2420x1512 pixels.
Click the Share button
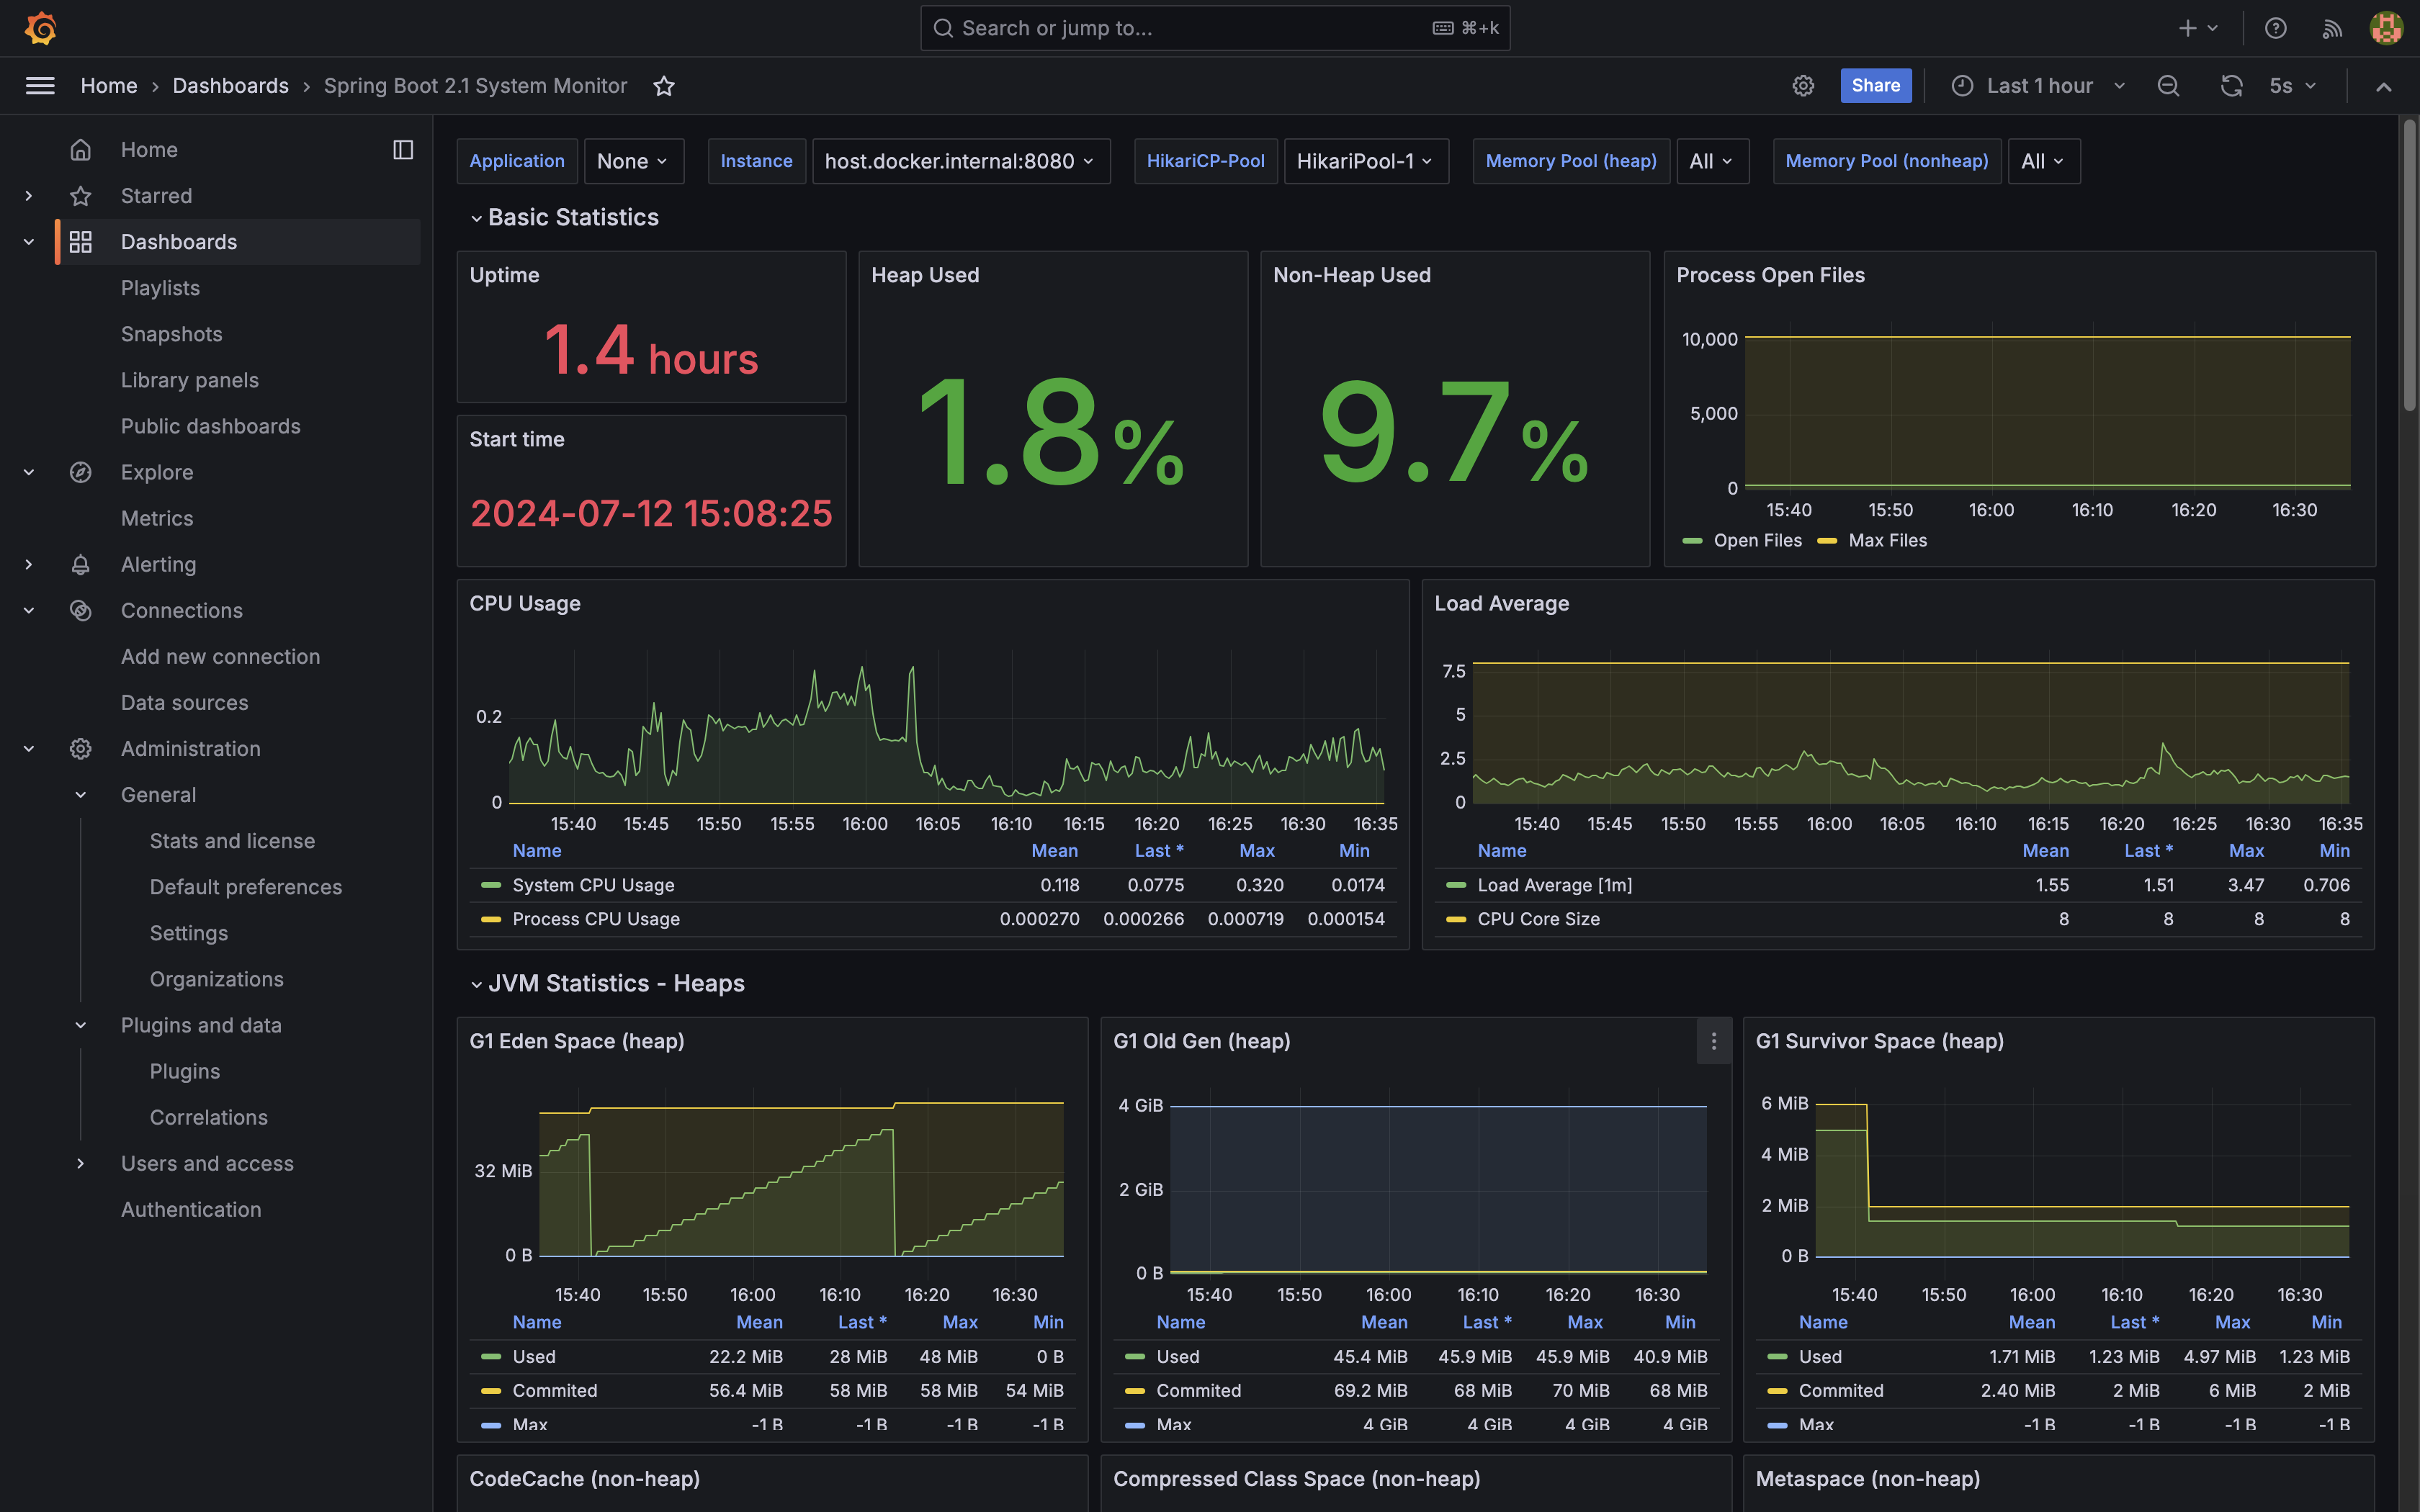[1875, 86]
